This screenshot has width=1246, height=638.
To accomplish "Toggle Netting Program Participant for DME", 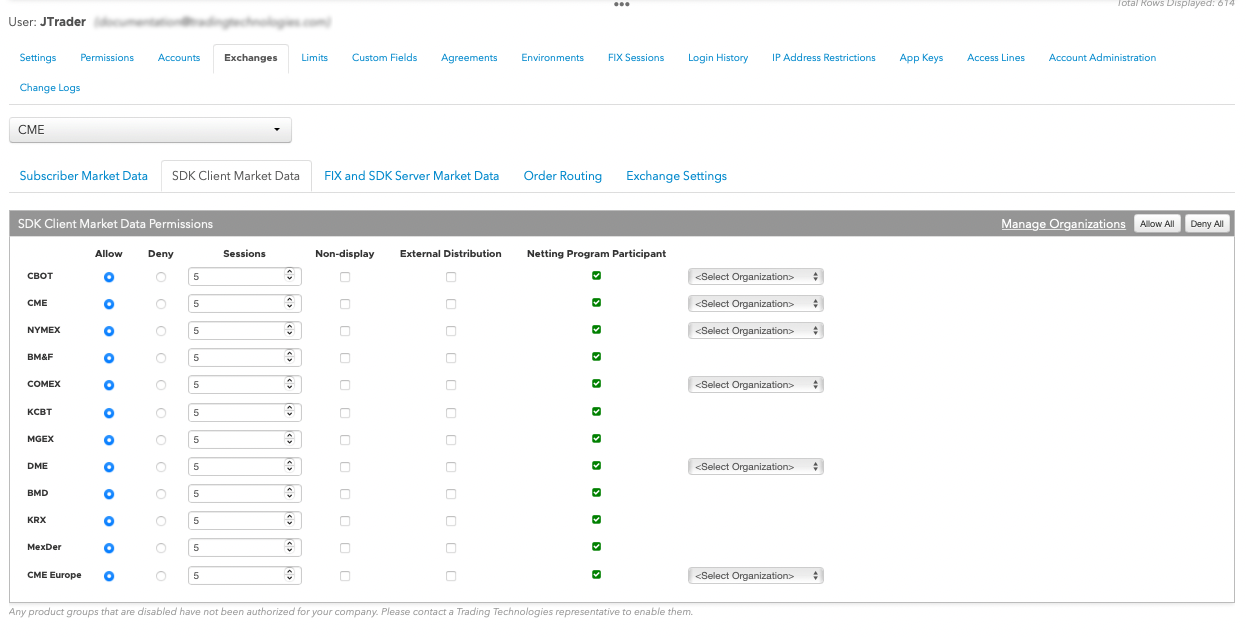I will pos(597,465).
